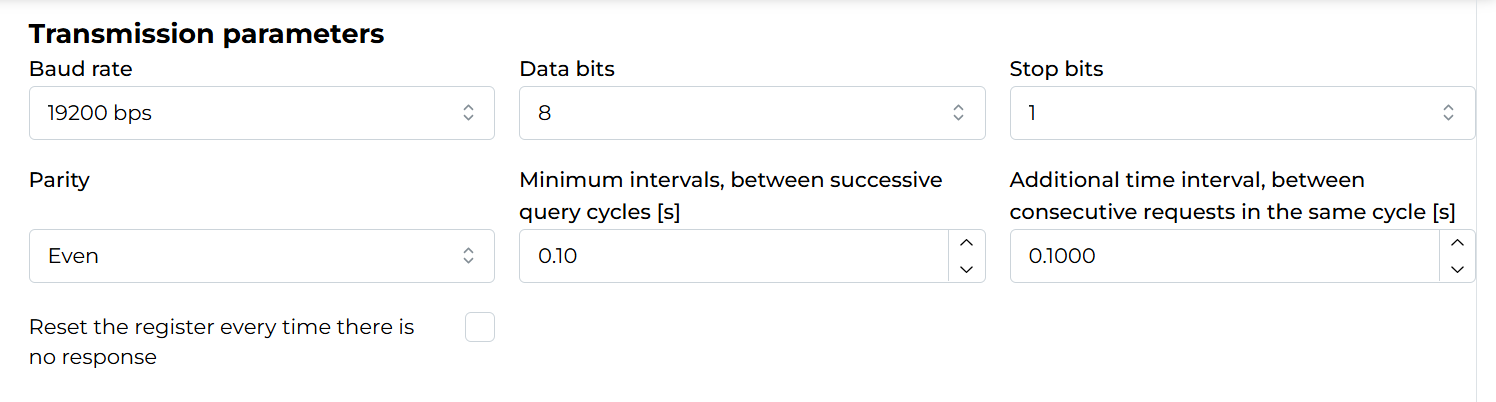Expand the Data bits dropdown
The width and height of the screenshot is (1496, 402).
click(x=750, y=113)
